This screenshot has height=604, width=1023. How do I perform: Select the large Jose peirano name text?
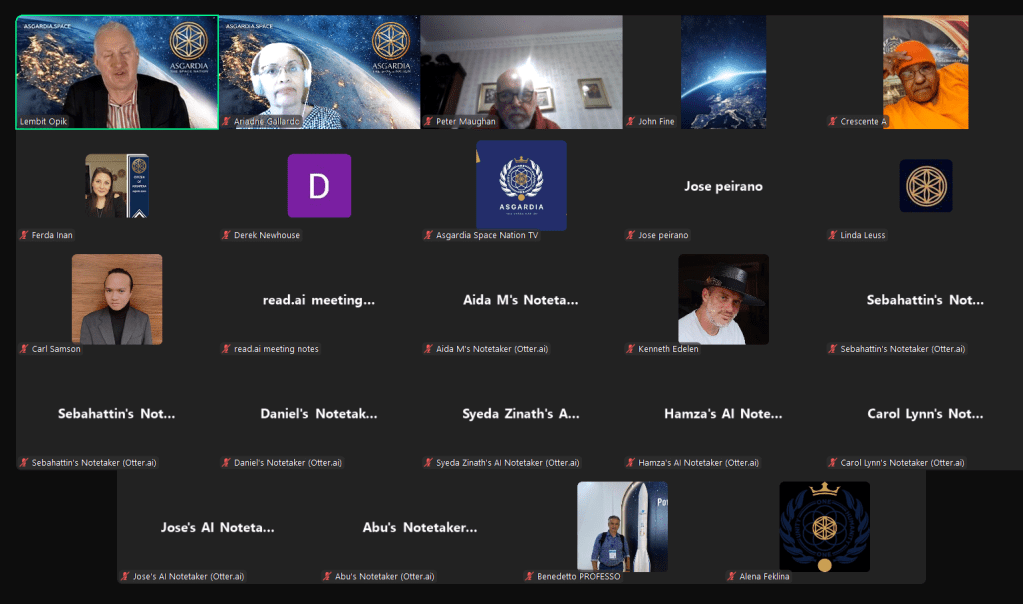coord(723,186)
